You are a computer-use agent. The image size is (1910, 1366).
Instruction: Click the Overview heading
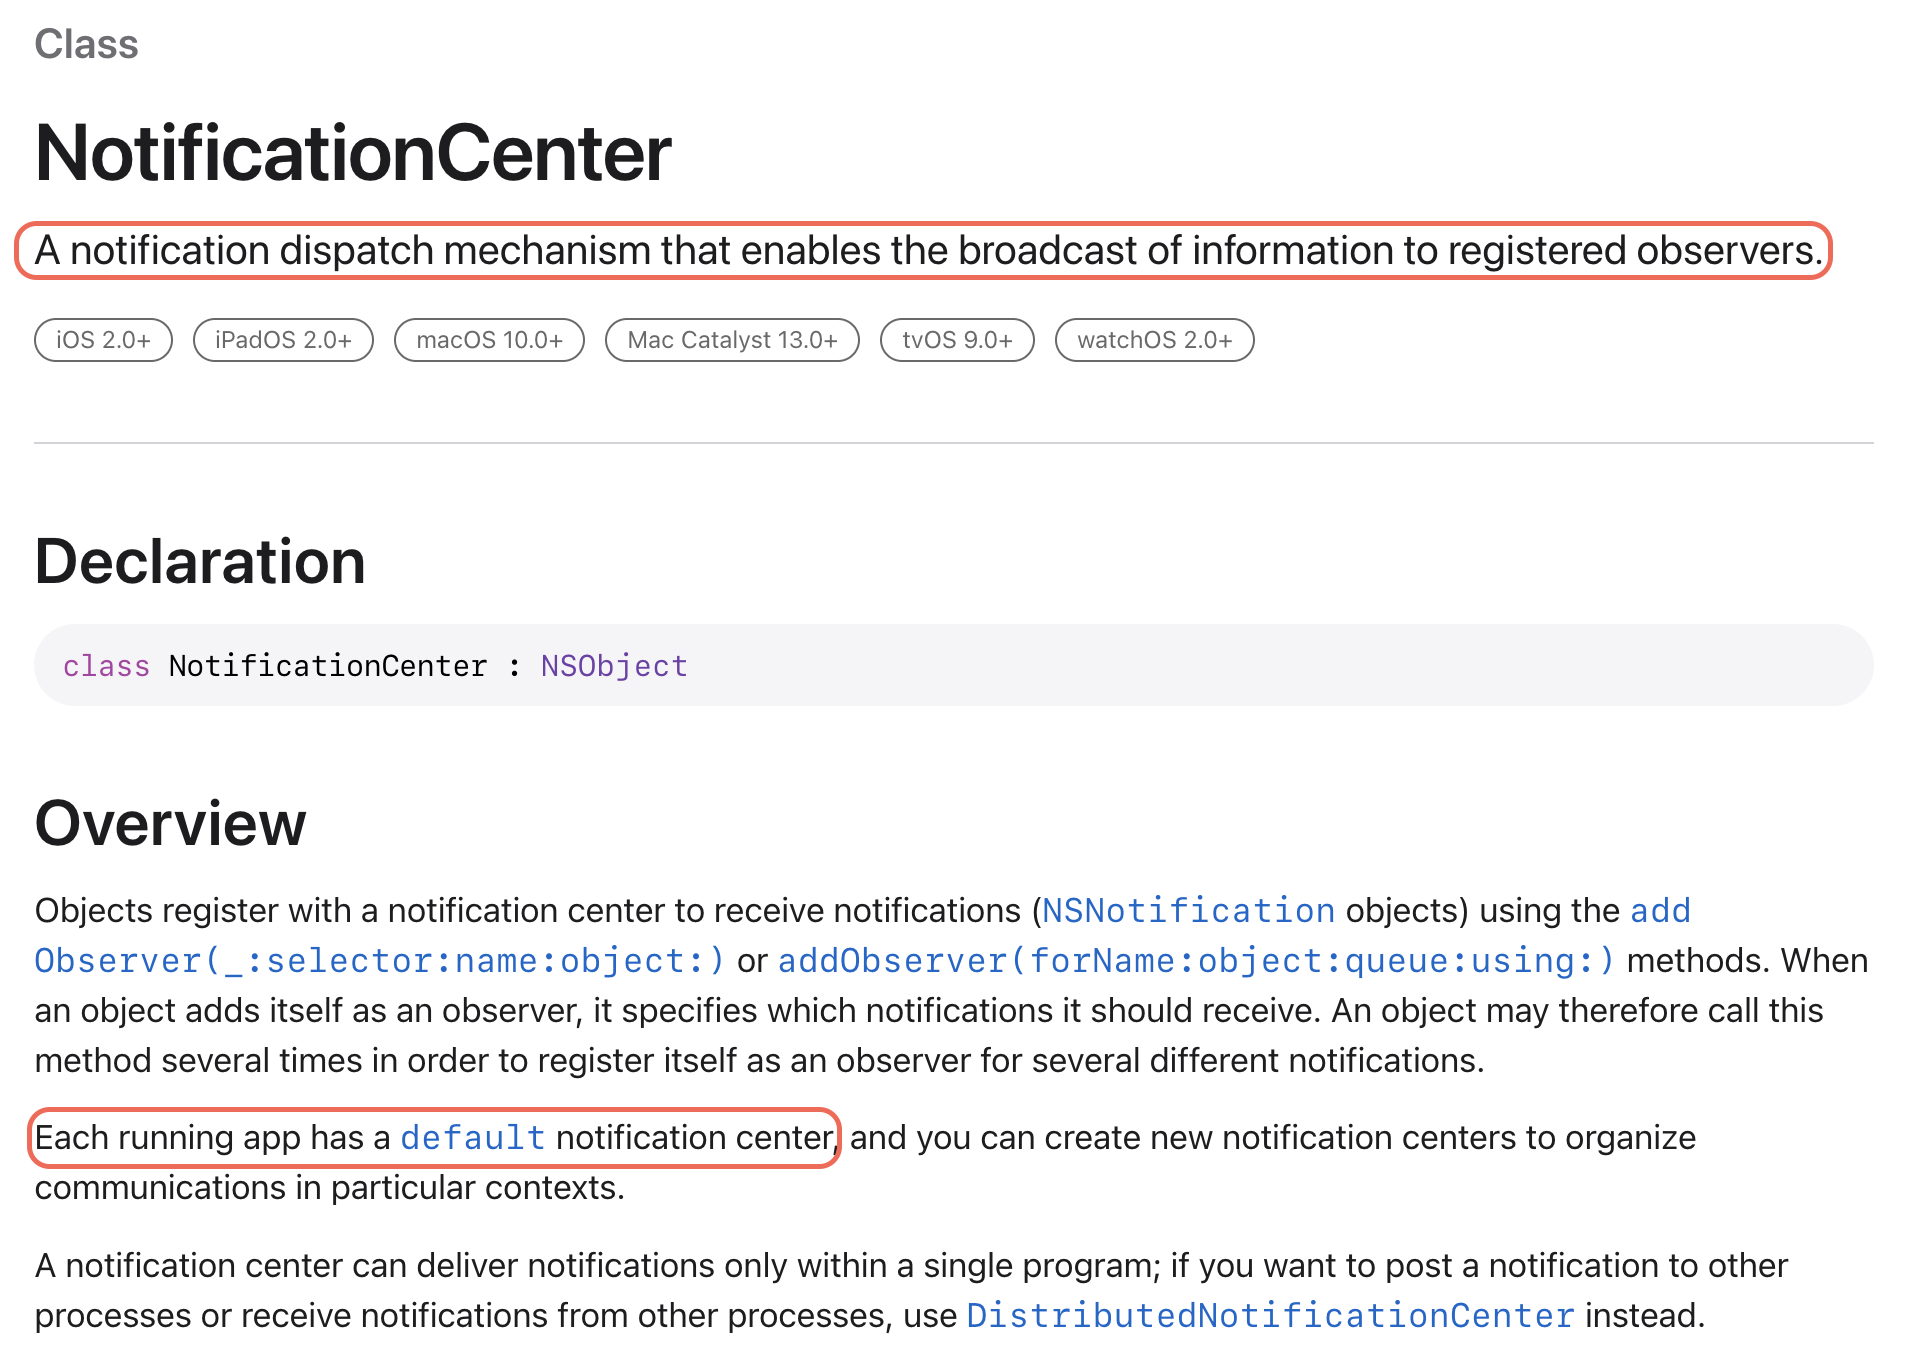click(x=170, y=823)
